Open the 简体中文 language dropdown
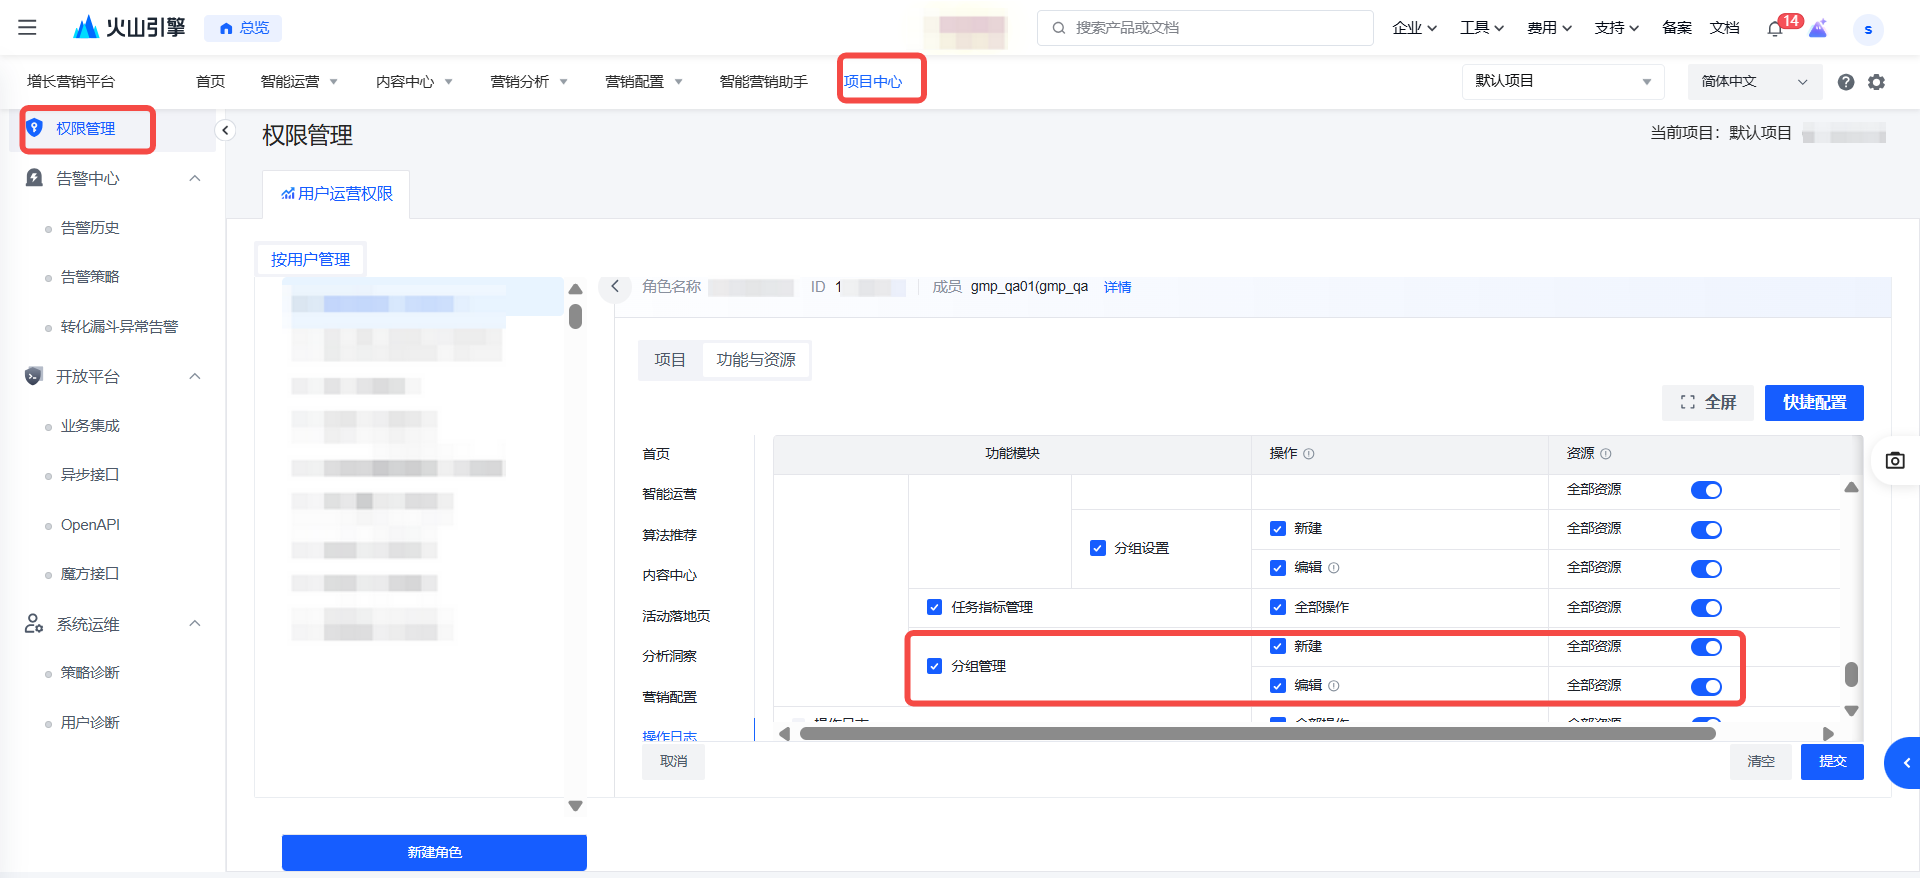This screenshot has width=1920, height=878. click(1754, 82)
